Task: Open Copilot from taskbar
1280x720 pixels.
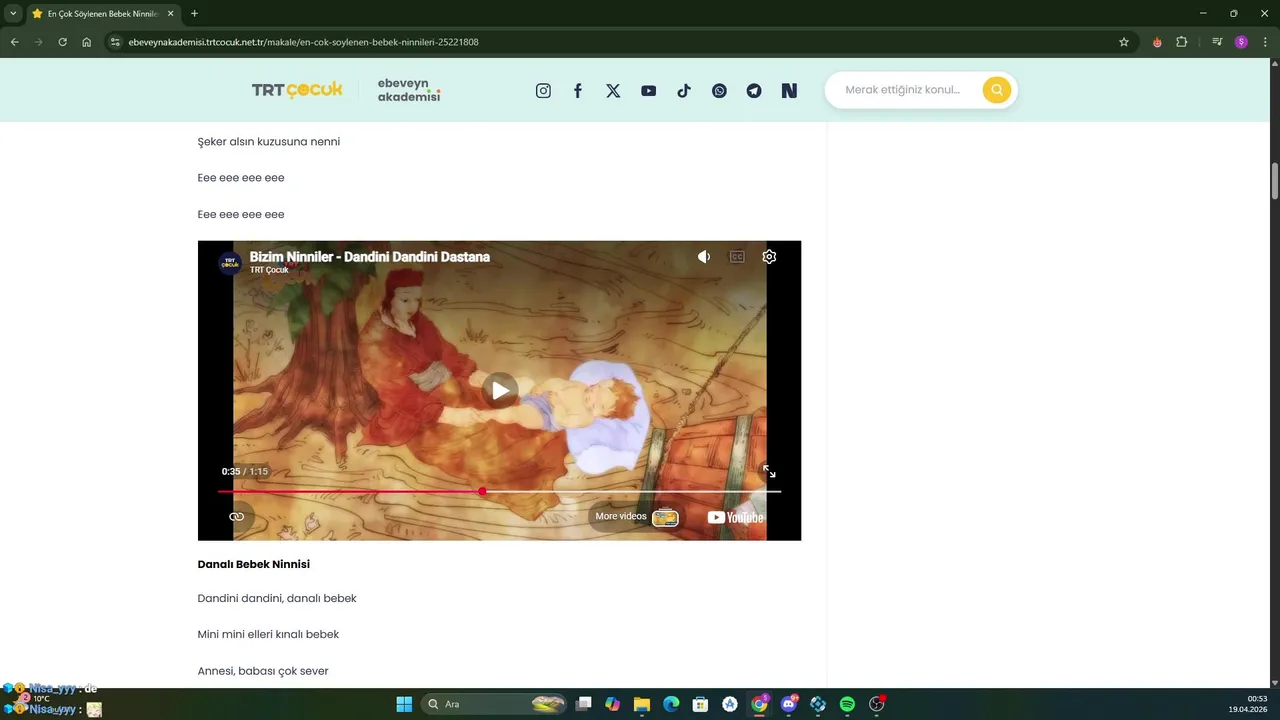Action: pyautogui.click(x=613, y=704)
